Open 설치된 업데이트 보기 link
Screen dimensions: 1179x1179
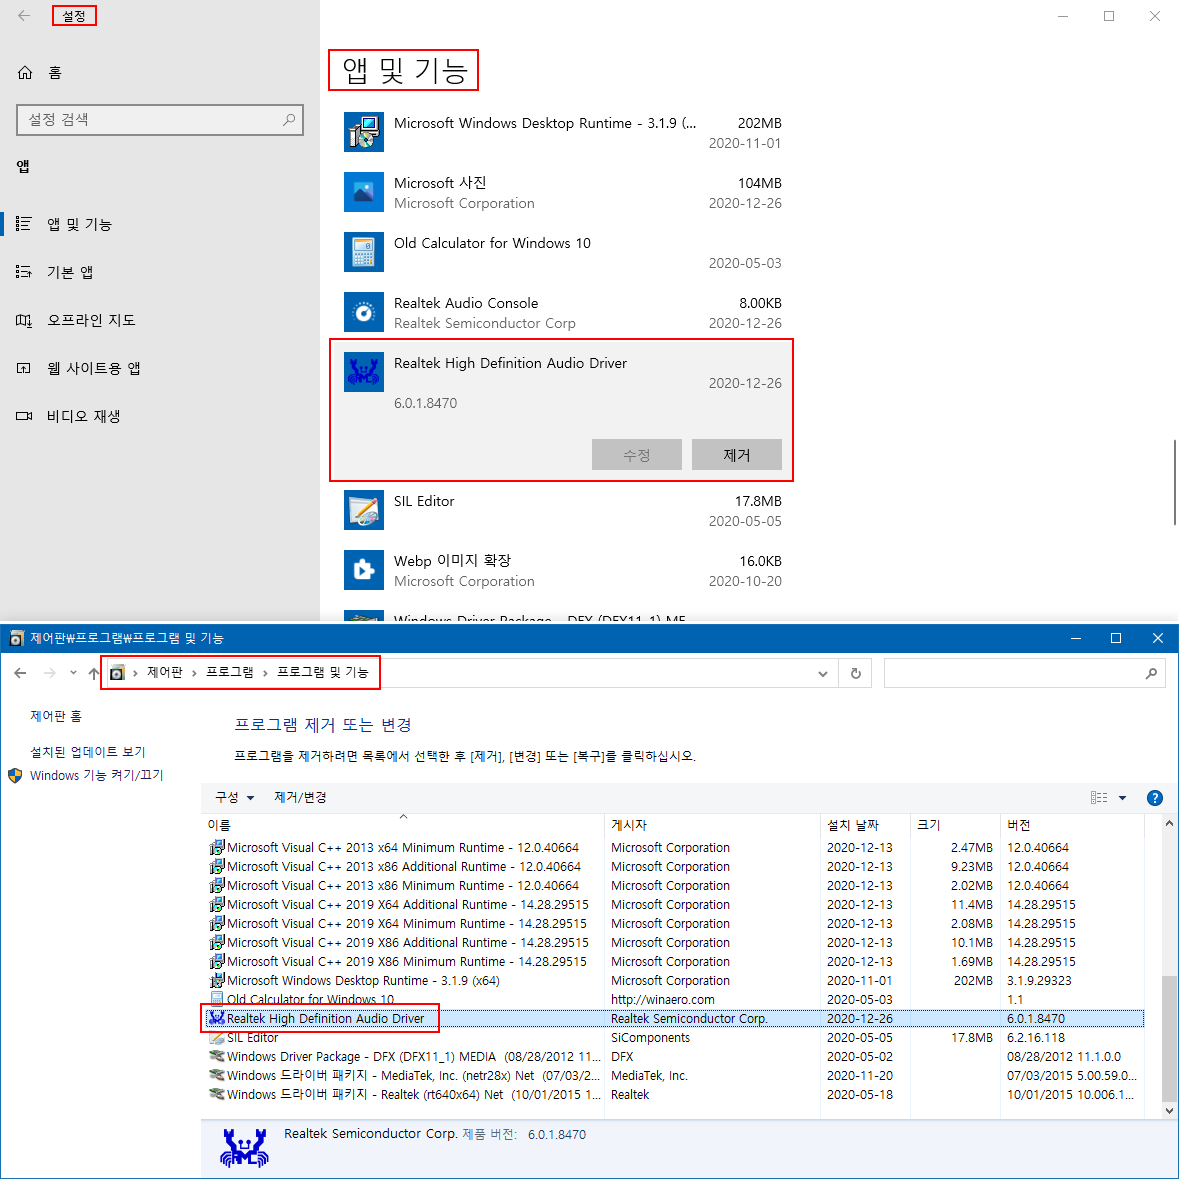tap(88, 752)
